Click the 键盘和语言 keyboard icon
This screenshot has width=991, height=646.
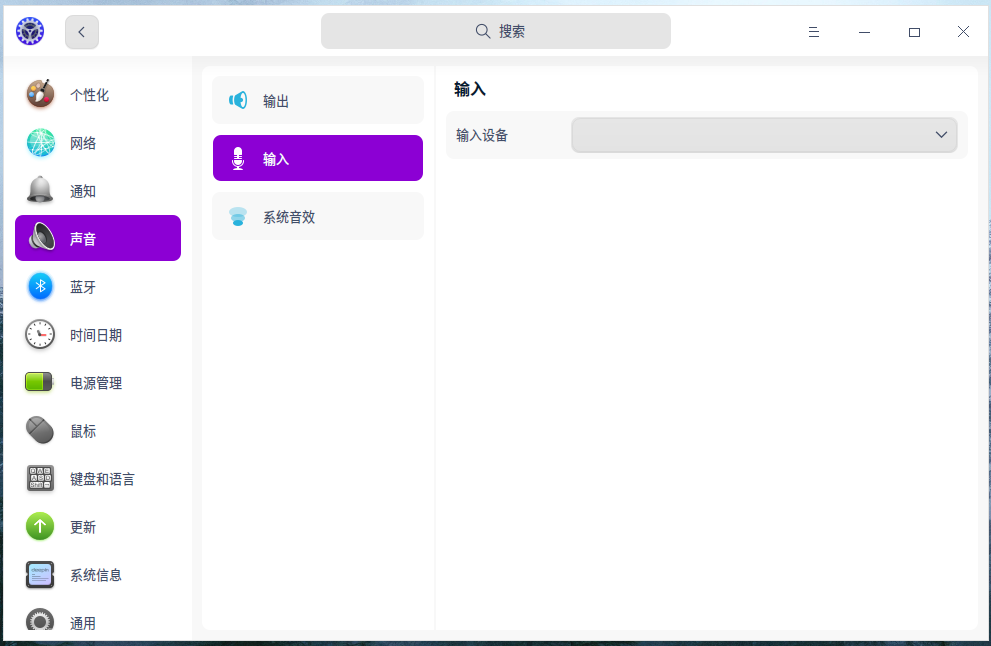40,478
